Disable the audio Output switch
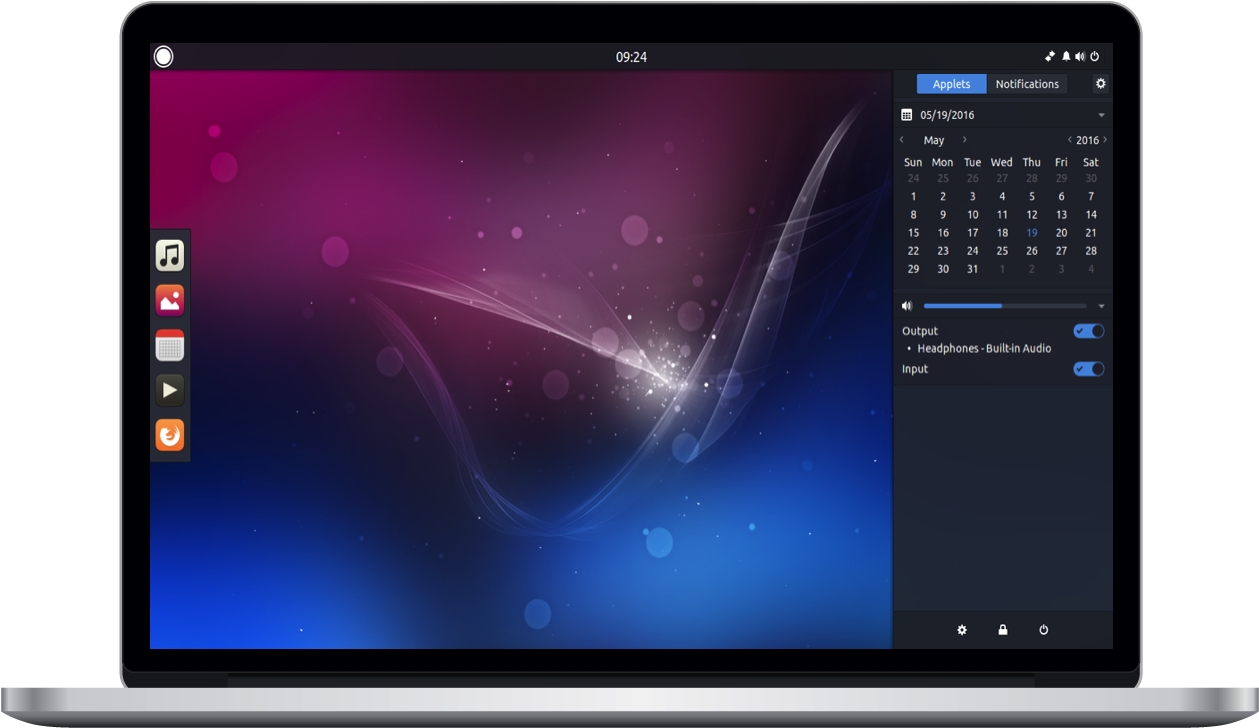This screenshot has width=1259, height=728. click(x=1088, y=330)
